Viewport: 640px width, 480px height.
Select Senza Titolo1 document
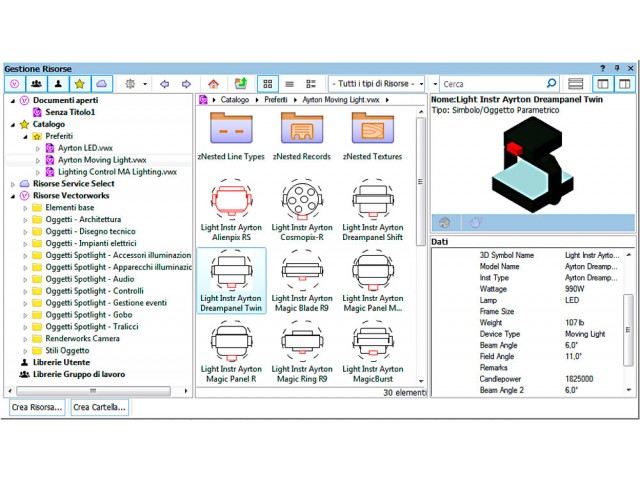point(70,112)
